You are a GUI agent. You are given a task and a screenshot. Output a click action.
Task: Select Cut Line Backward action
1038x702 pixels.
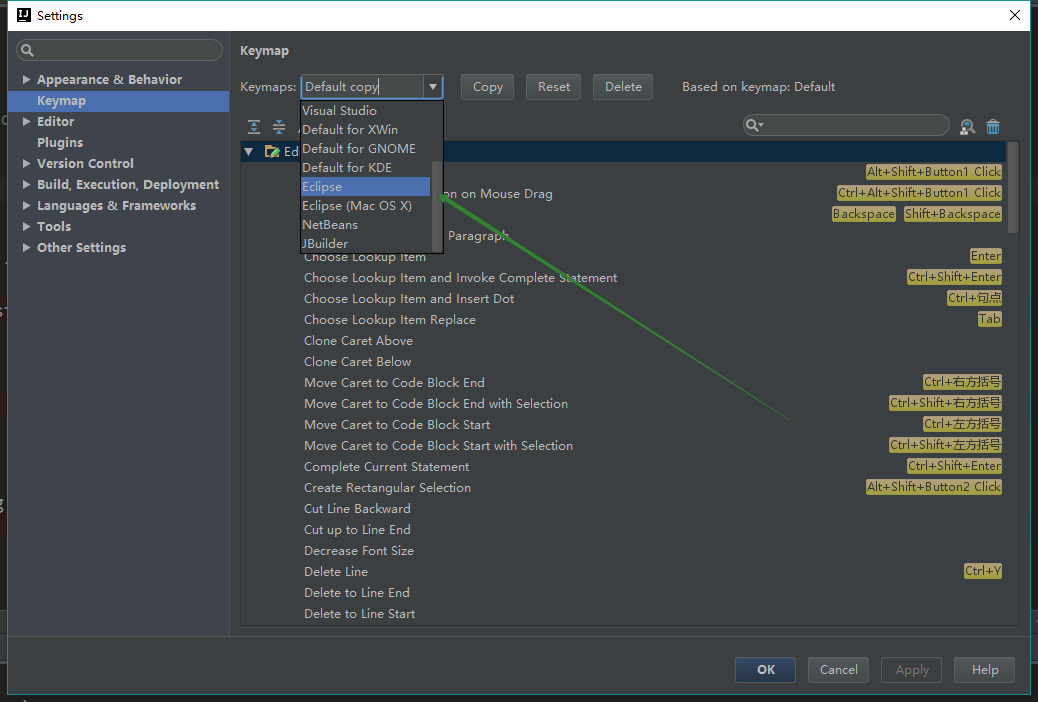click(357, 509)
